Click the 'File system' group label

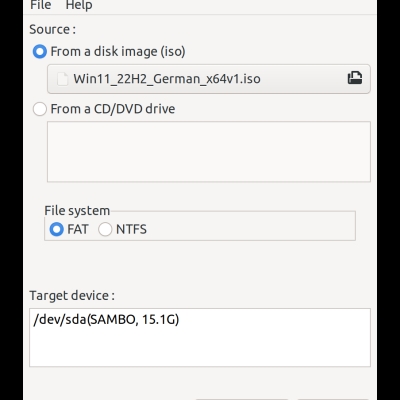[77, 211]
